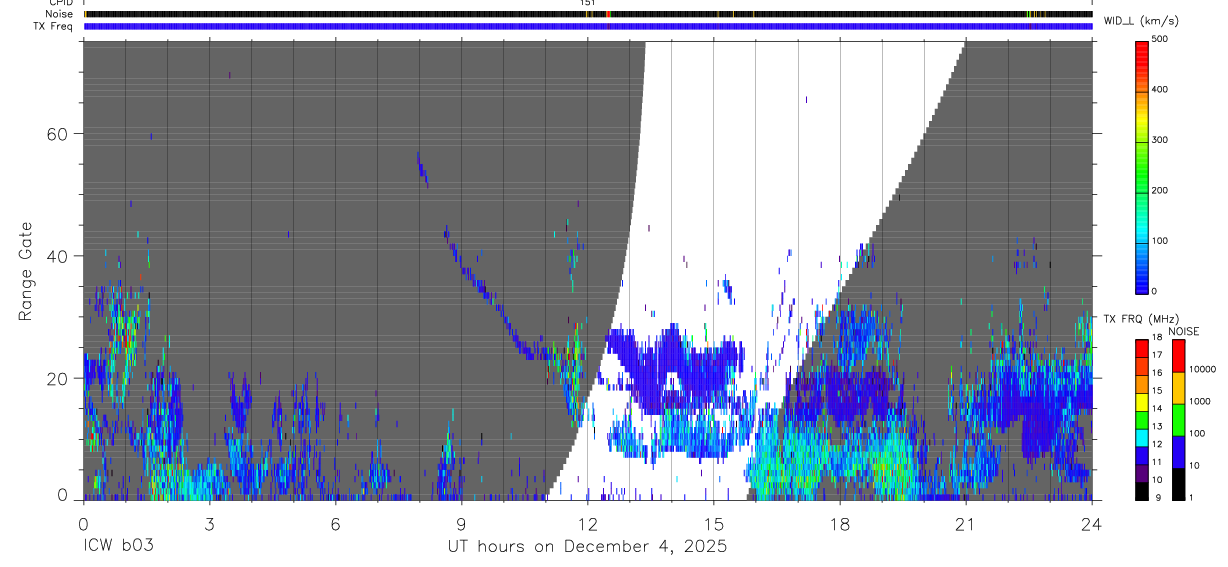Viewport: 1228px width, 567px height.
Task: Click the 'ICW b03' radar beam label
Action: click(118, 546)
